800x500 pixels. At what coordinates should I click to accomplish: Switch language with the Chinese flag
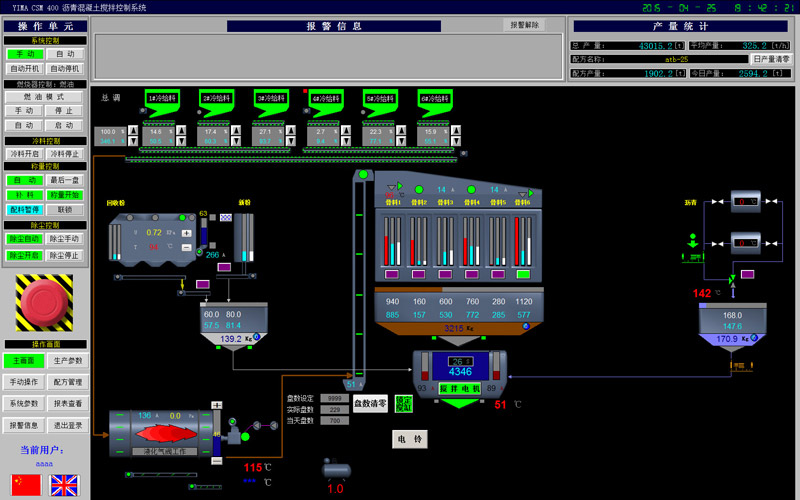click(25, 485)
